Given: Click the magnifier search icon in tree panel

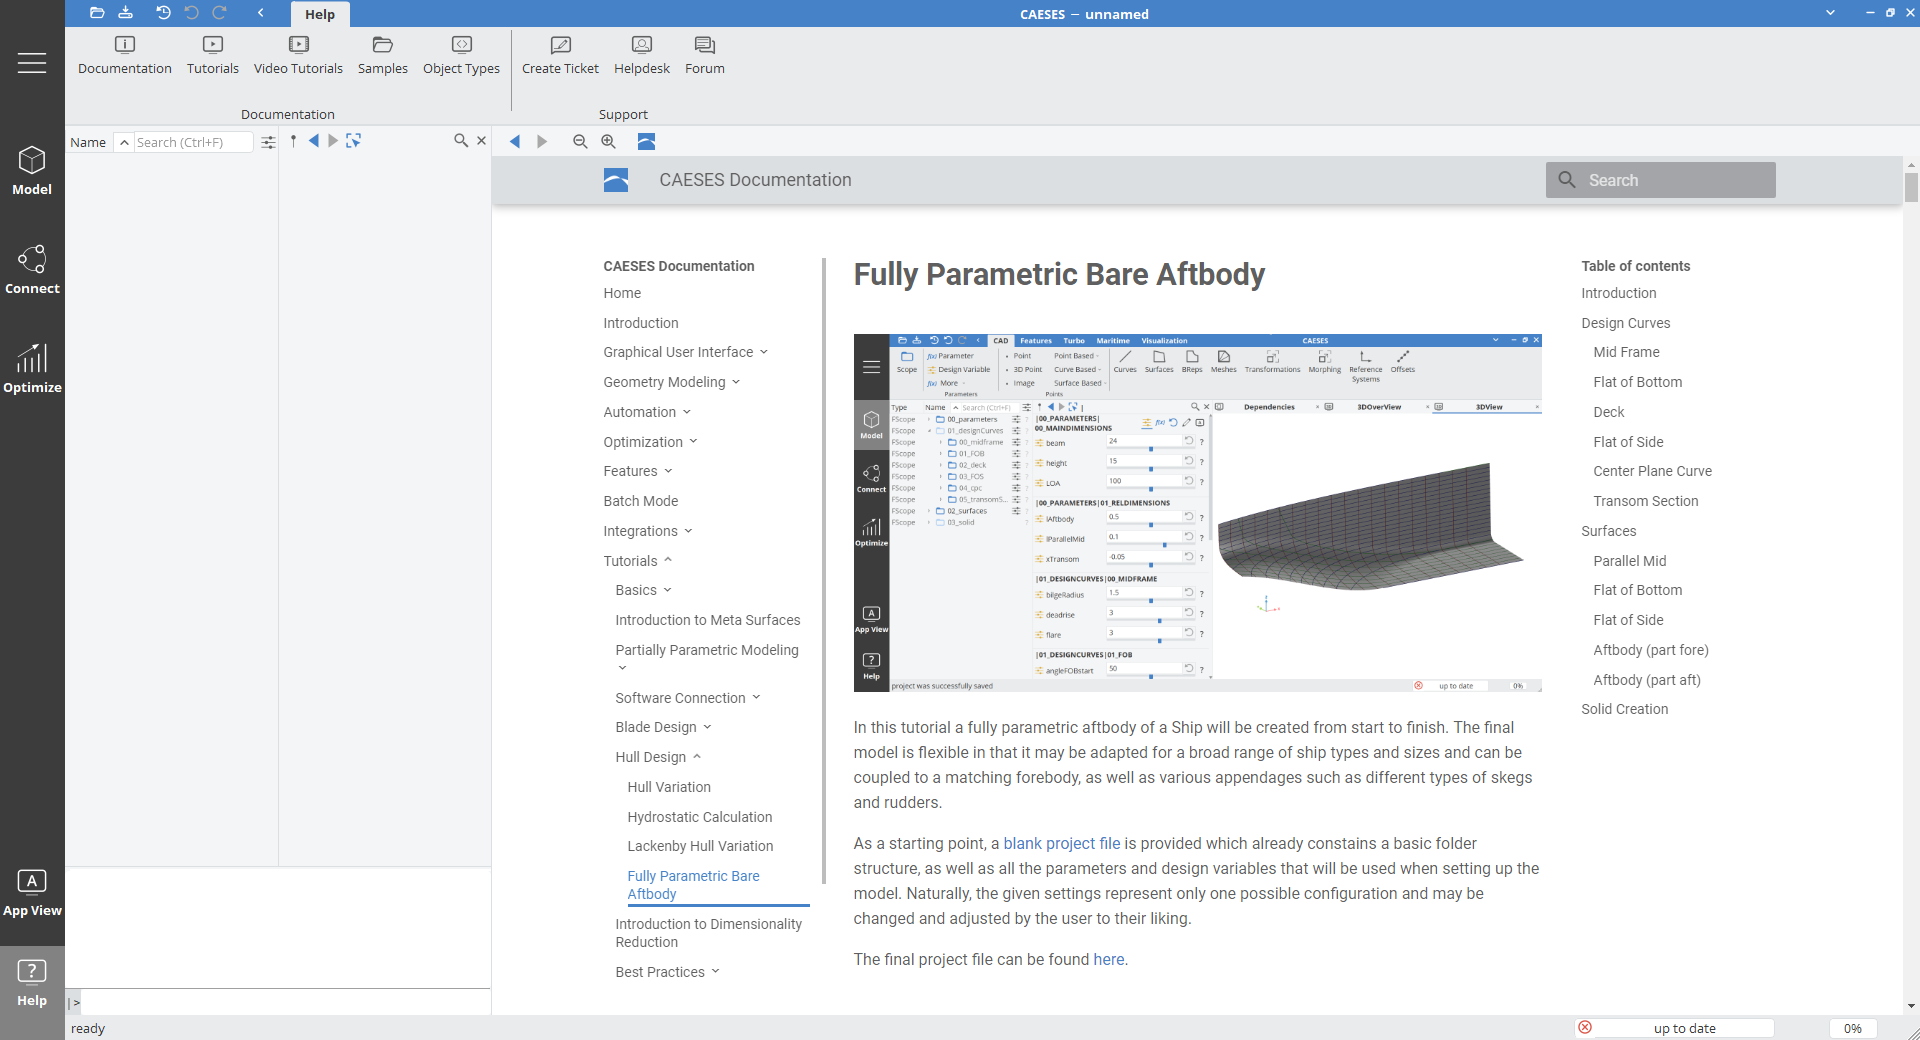Looking at the screenshot, I should (461, 141).
